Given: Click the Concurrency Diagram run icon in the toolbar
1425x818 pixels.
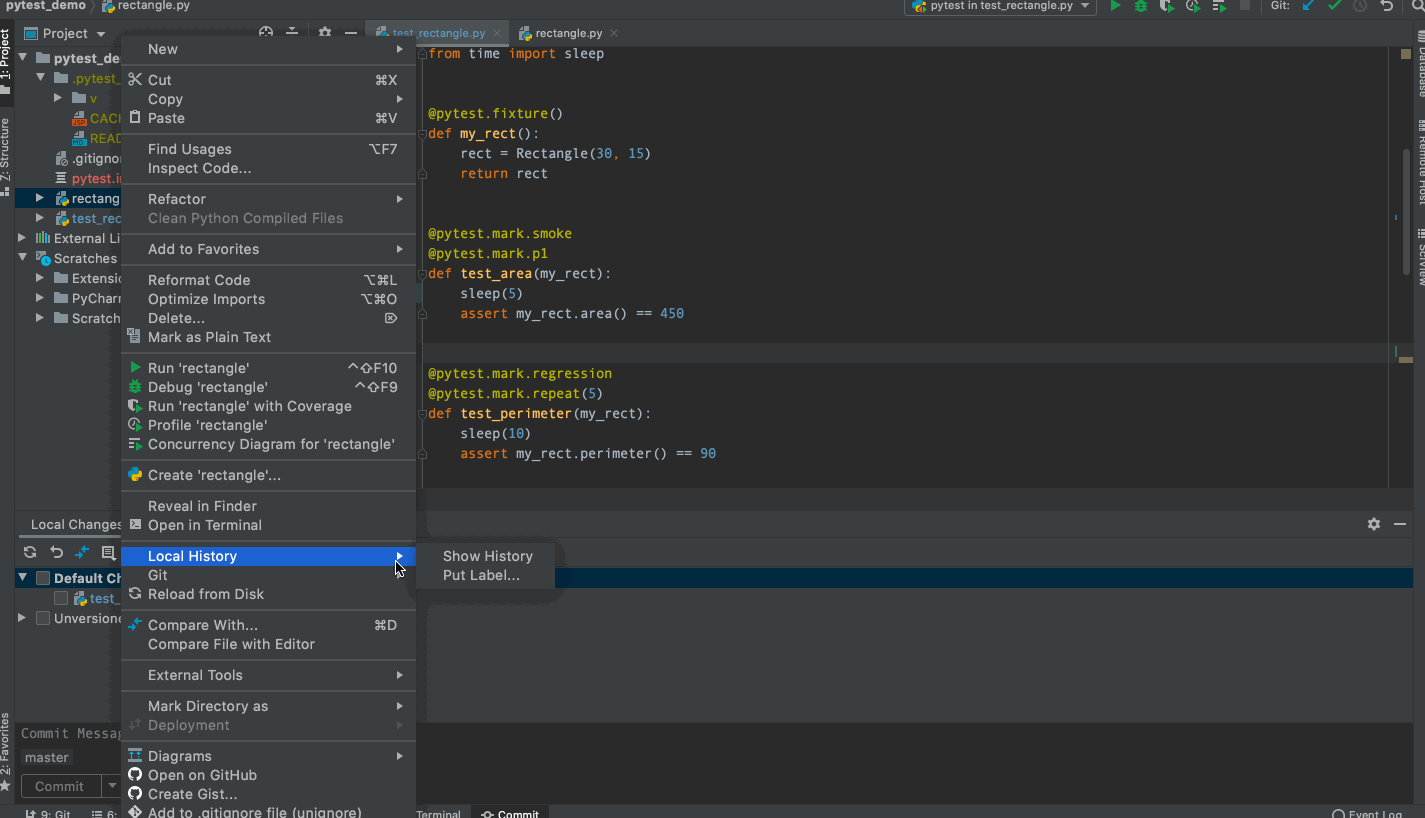Looking at the screenshot, I should tap(1219, 6).
